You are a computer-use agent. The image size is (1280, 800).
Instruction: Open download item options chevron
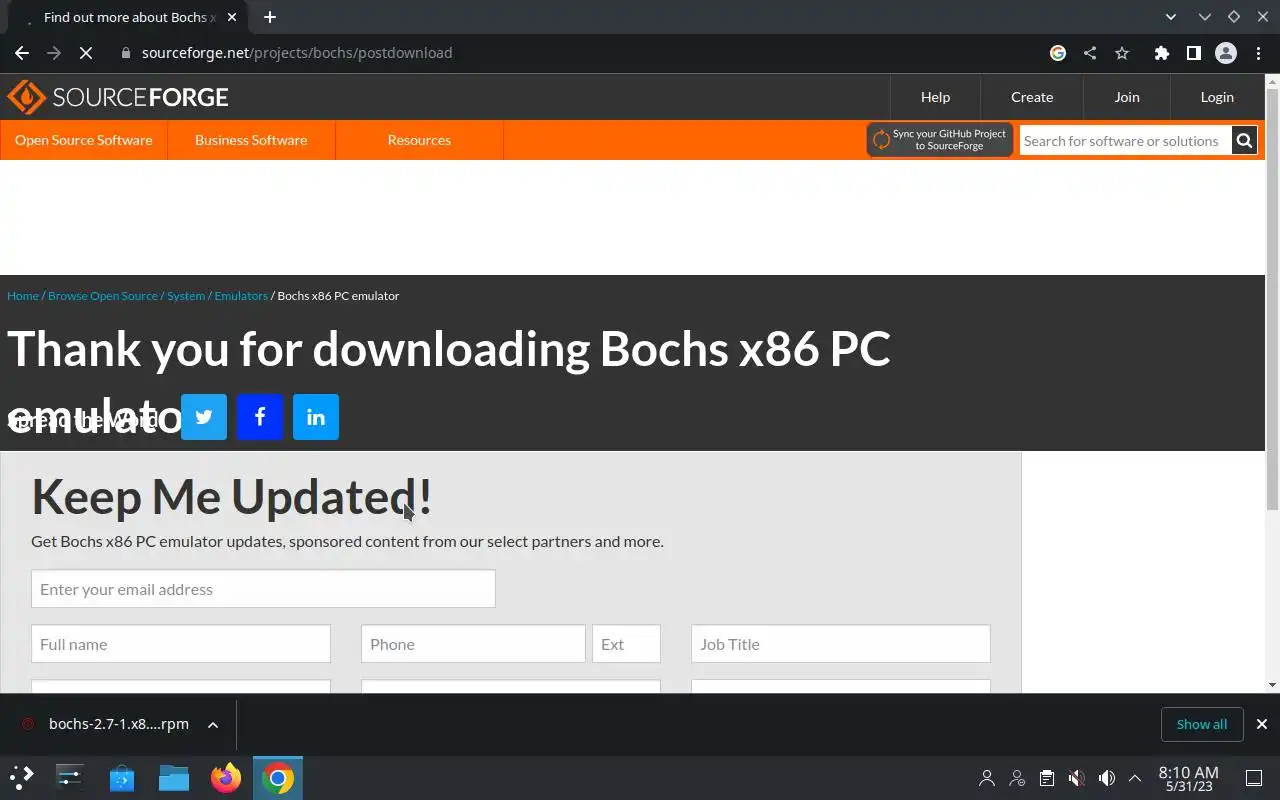(x=213, y=725)
